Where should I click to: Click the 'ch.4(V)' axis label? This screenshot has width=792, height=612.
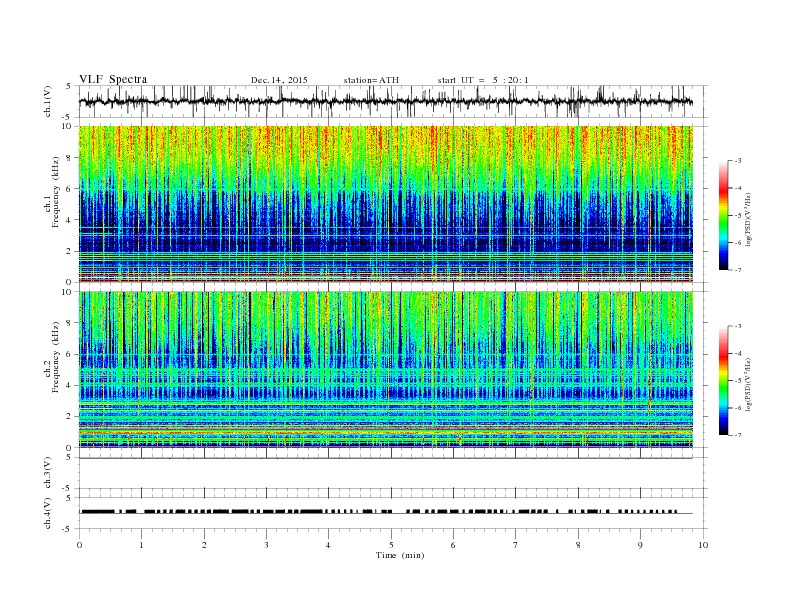pyautogui.click(x=47, y=513)
